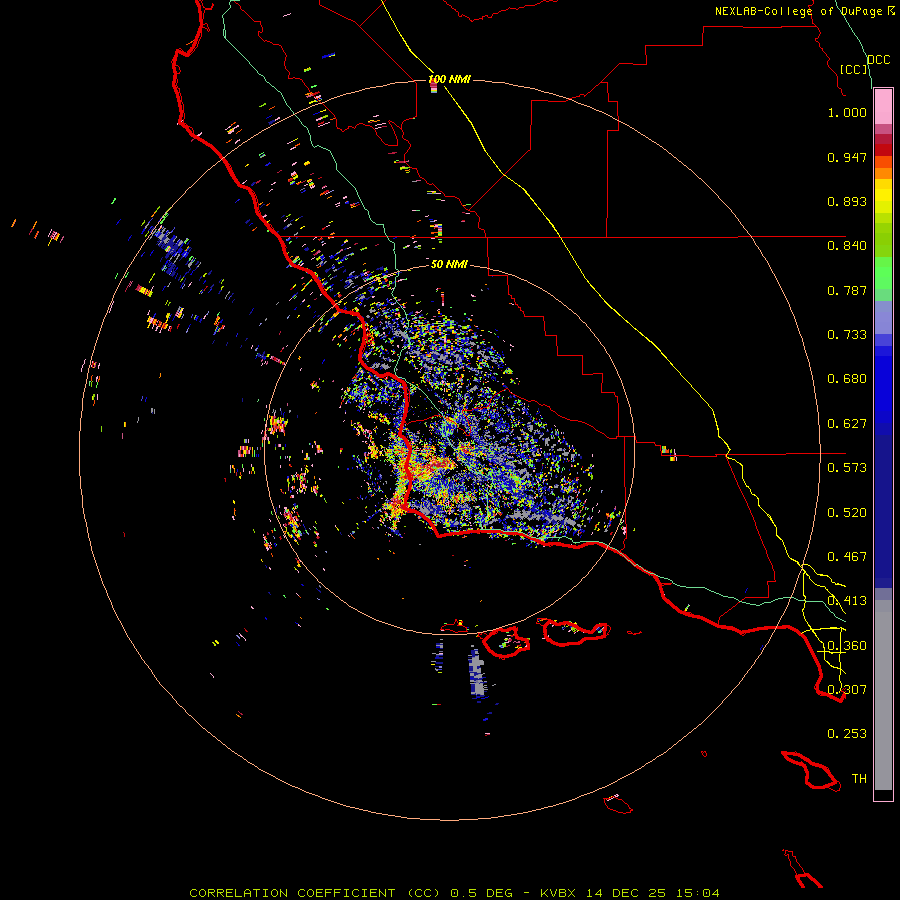Click the KVBX station identifier
Image resolution: width=900 pixels, height=900 pixels.
coord(557,893)
